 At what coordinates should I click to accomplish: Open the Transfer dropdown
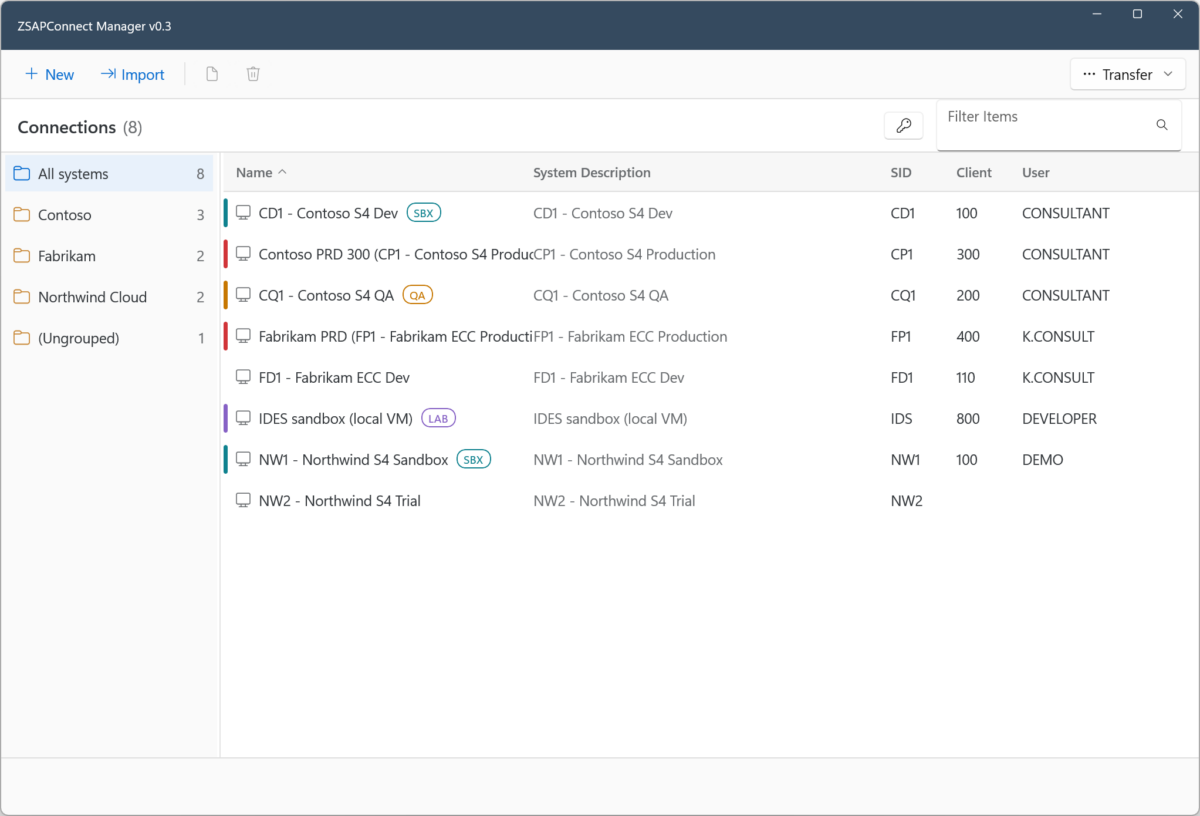tap(1127, 74)
